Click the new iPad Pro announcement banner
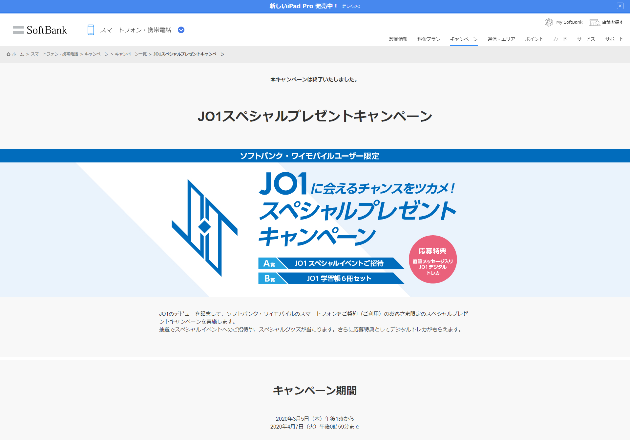 point(315,6)
